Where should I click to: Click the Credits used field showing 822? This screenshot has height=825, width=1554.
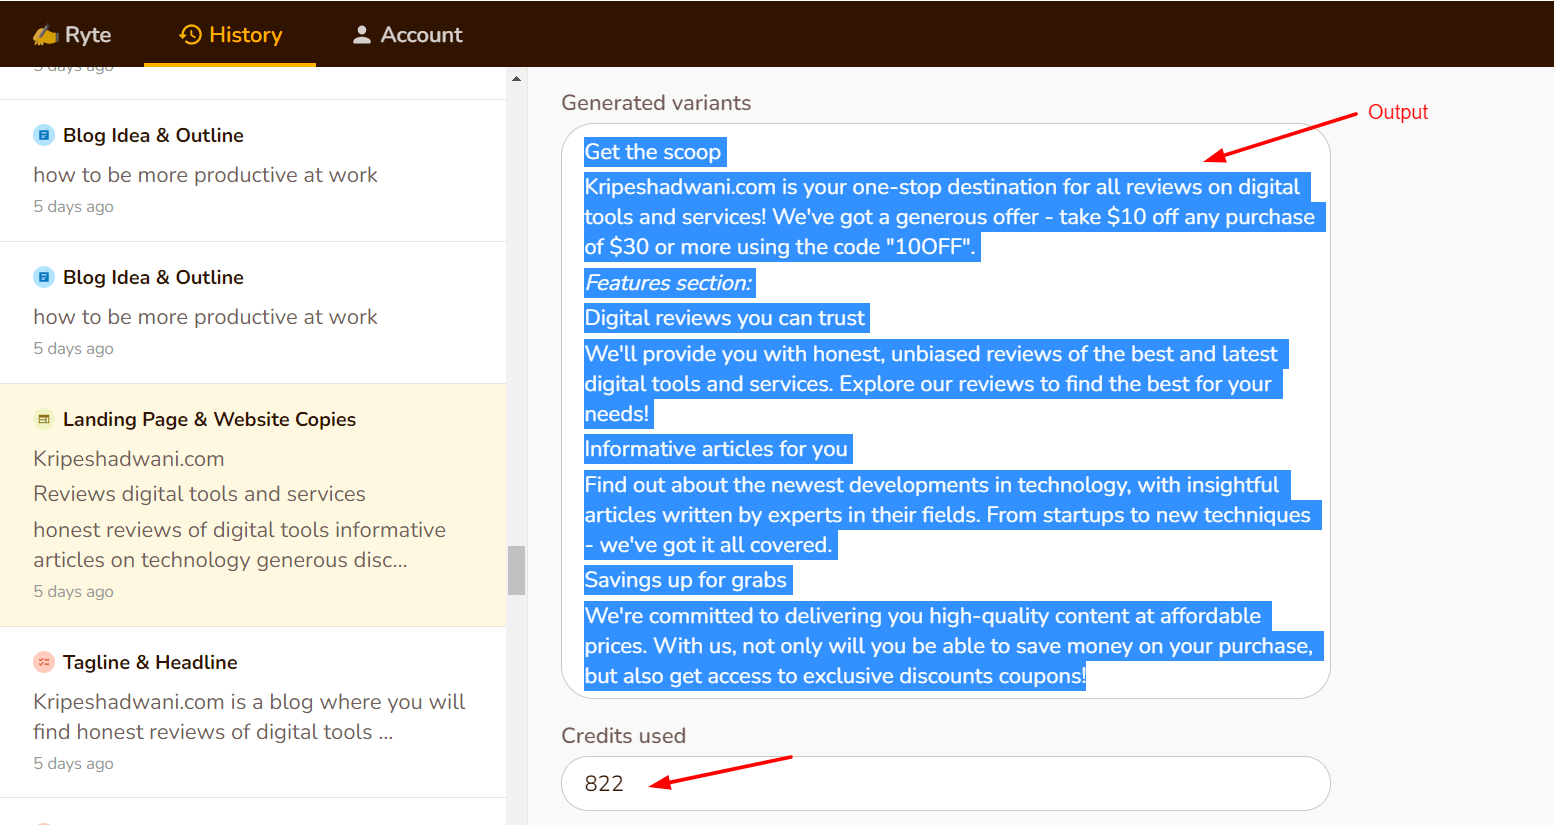click(944, 783)
